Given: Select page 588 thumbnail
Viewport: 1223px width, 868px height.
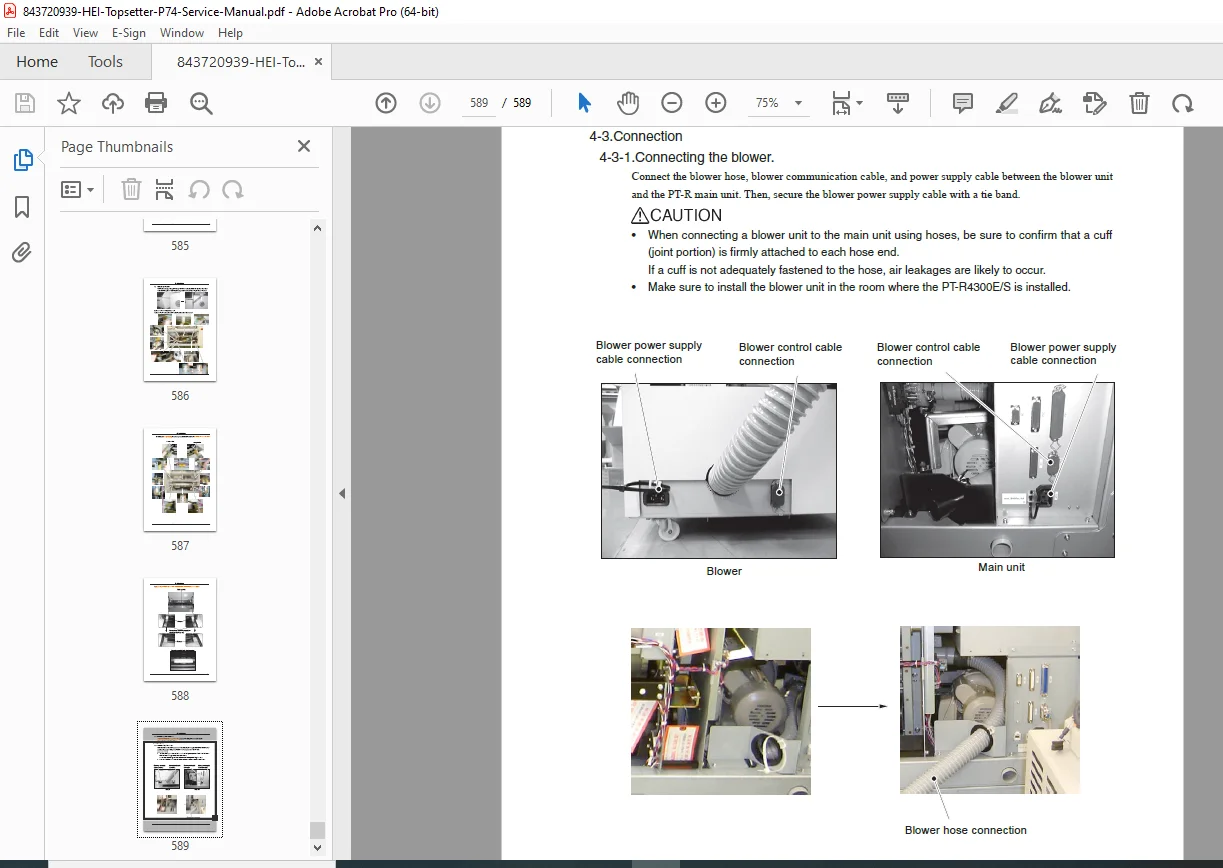Looking at the screenshot, I should (x=180, y=630).
